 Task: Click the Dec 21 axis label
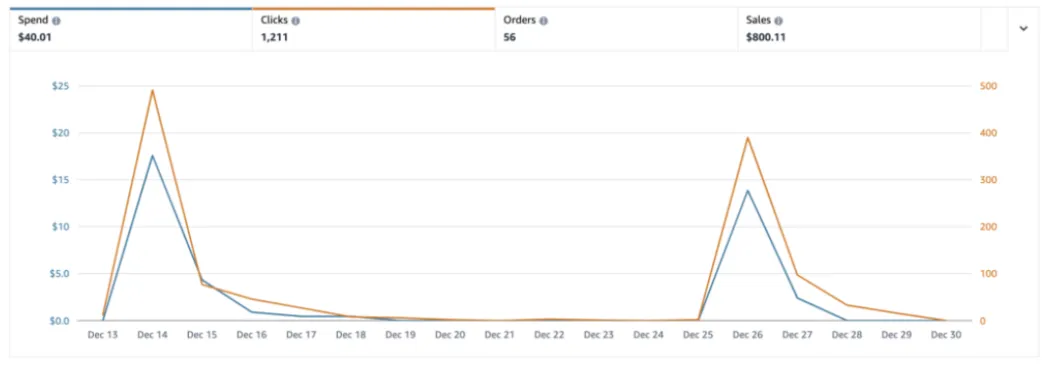tap(500, 336)
